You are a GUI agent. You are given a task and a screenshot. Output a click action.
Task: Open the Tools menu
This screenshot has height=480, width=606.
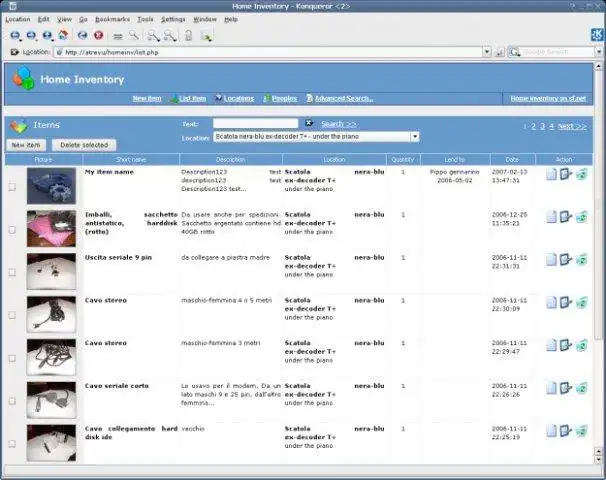click(x=145, y=19)
